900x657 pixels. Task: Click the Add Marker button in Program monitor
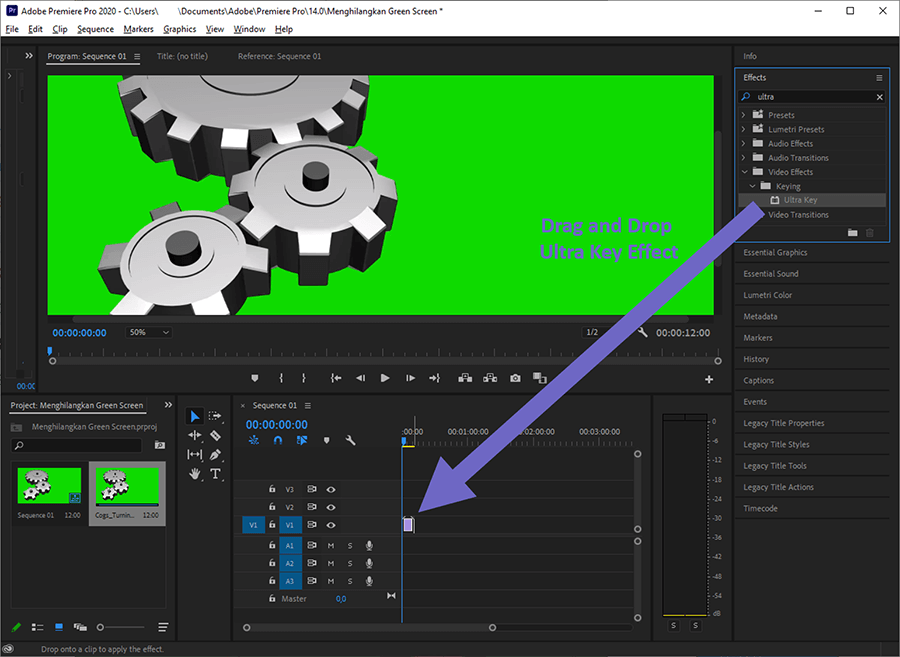tap(255, 378)
